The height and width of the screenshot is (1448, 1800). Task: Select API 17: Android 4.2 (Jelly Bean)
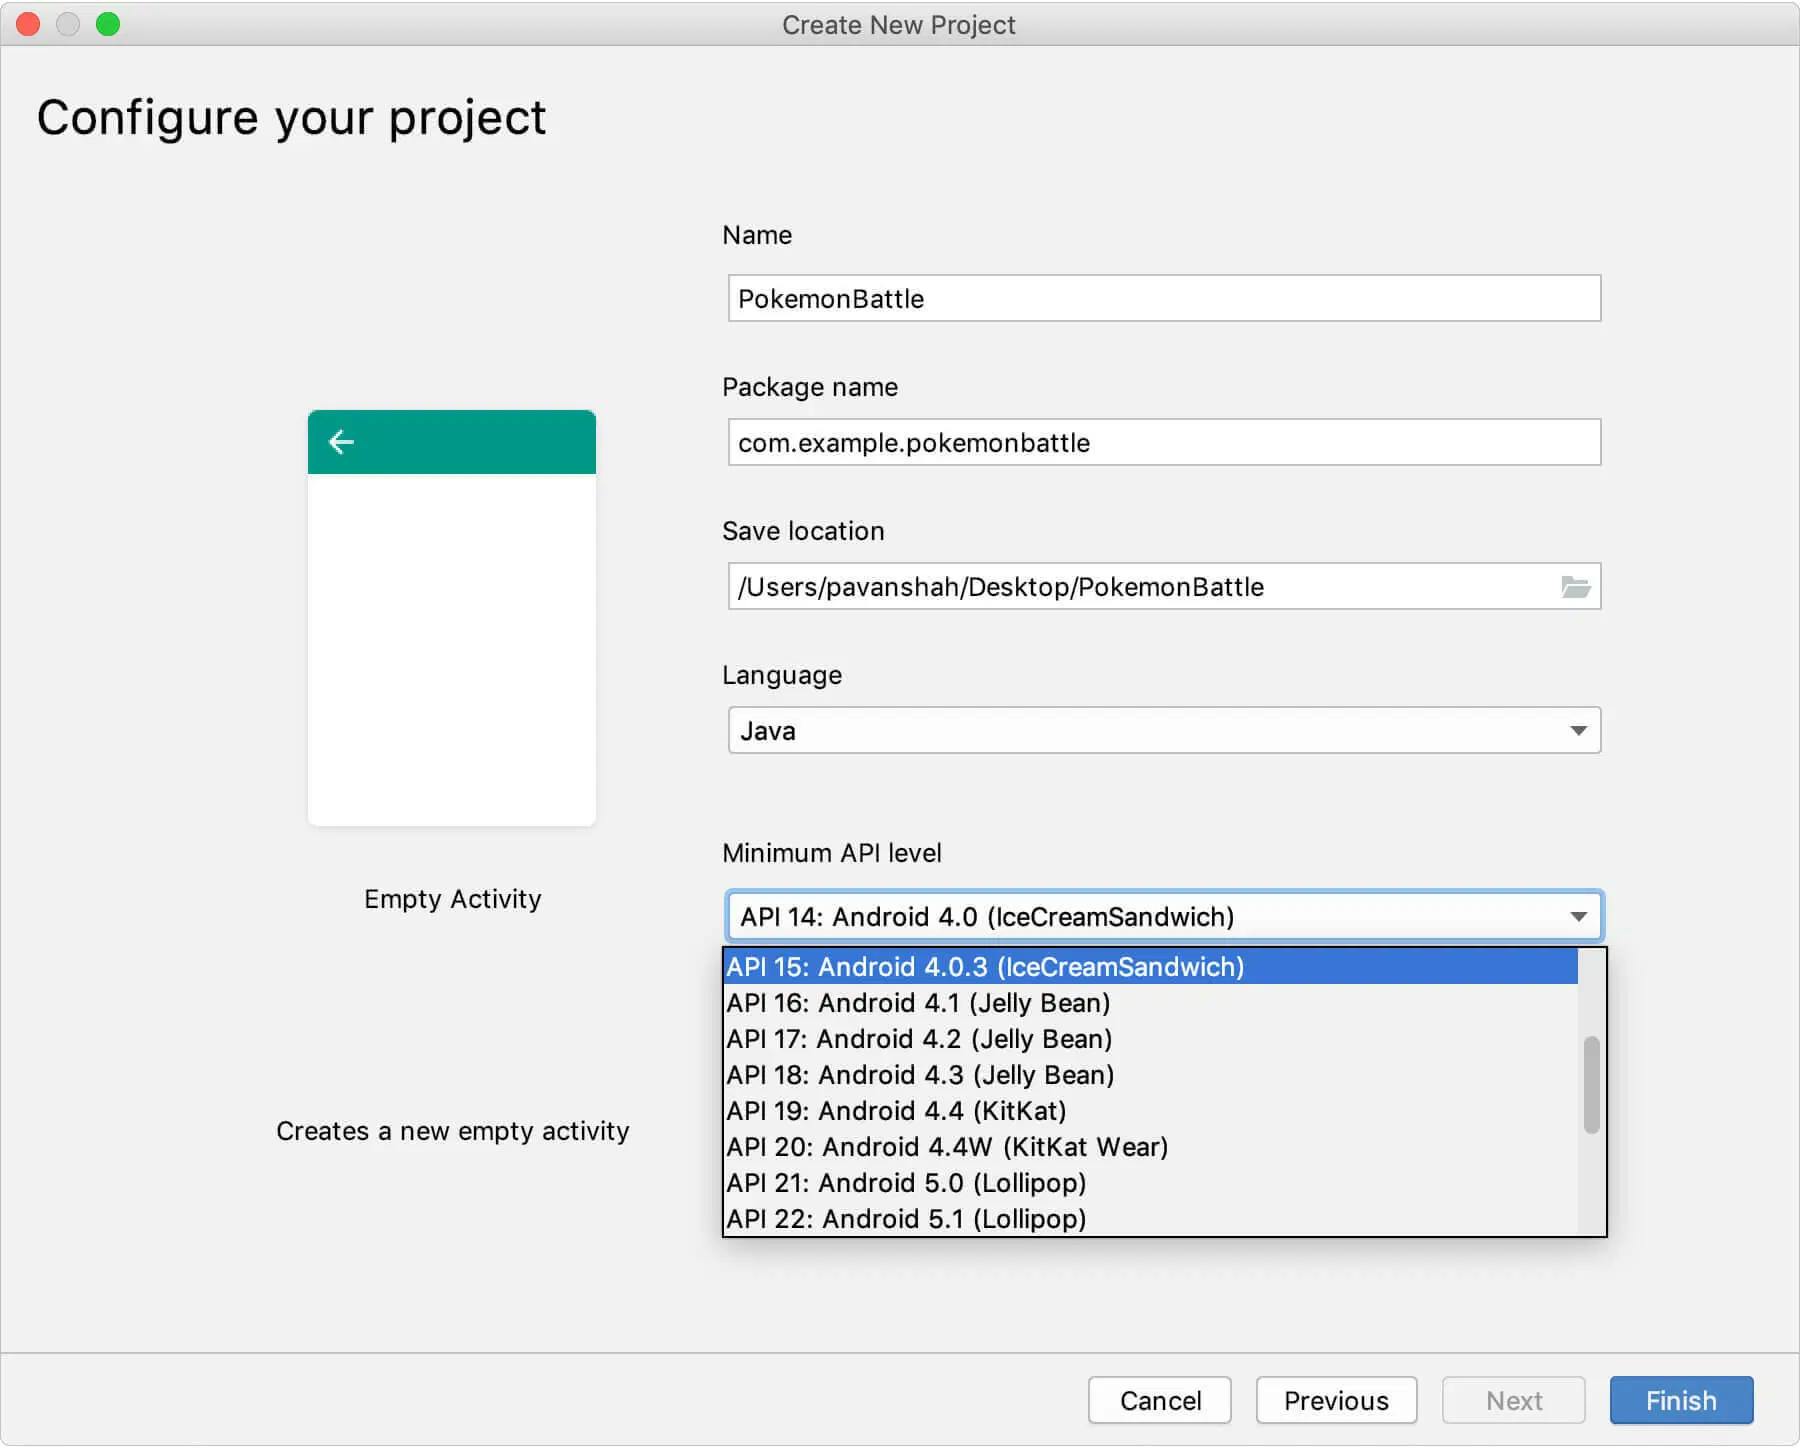(1150, 1039)
